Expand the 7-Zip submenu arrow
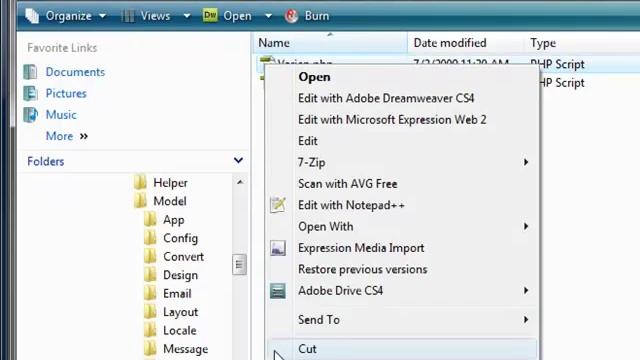Viewport: 640px width, 360px height. click(526, 162)
